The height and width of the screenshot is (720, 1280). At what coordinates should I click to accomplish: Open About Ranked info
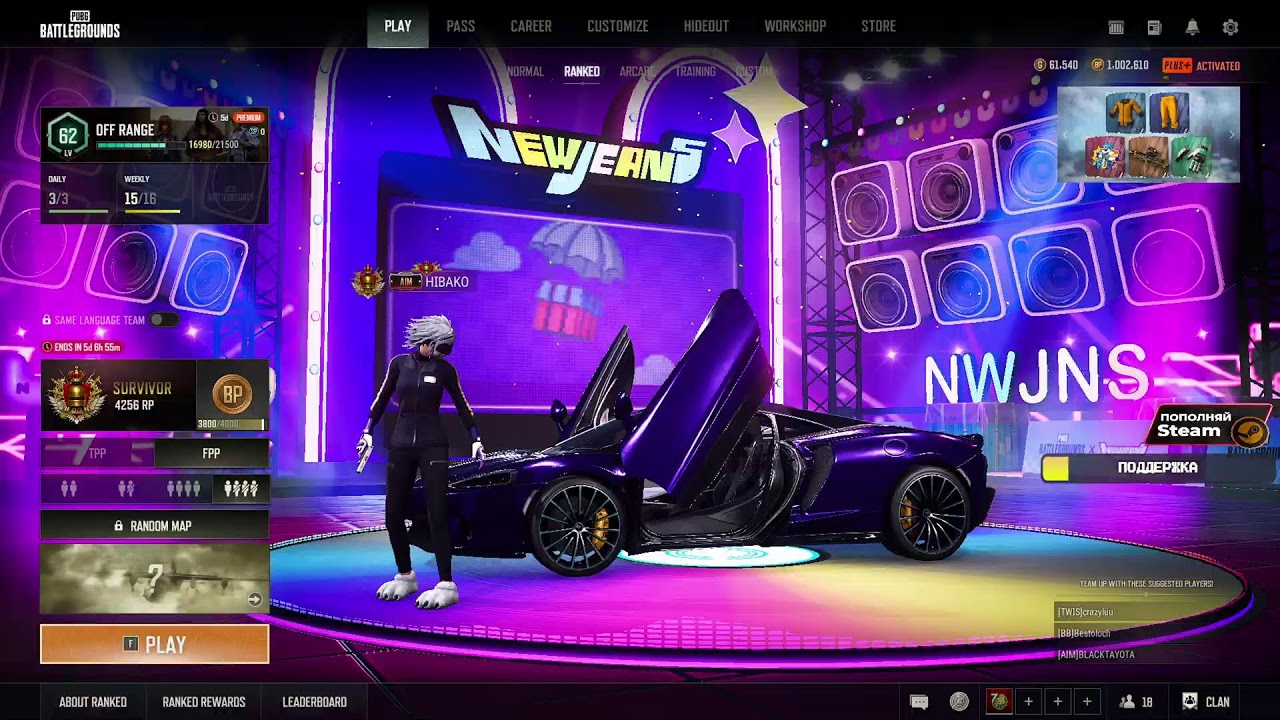[x=93, y=702]
